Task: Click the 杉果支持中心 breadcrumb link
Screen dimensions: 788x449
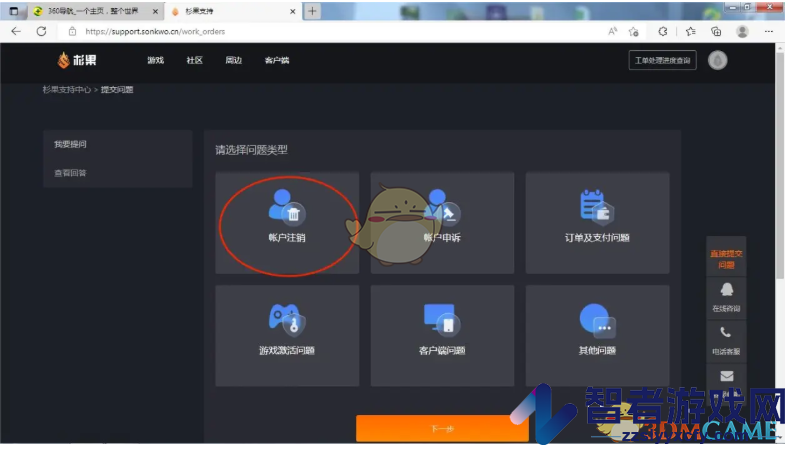Action: tap(67, 89)
